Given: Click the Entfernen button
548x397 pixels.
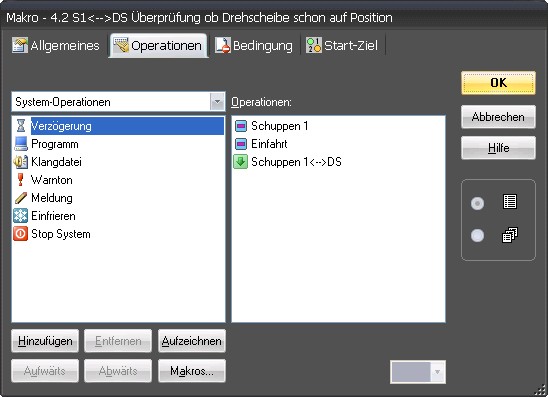Looking at the screenshot, I should click(118, 341).
